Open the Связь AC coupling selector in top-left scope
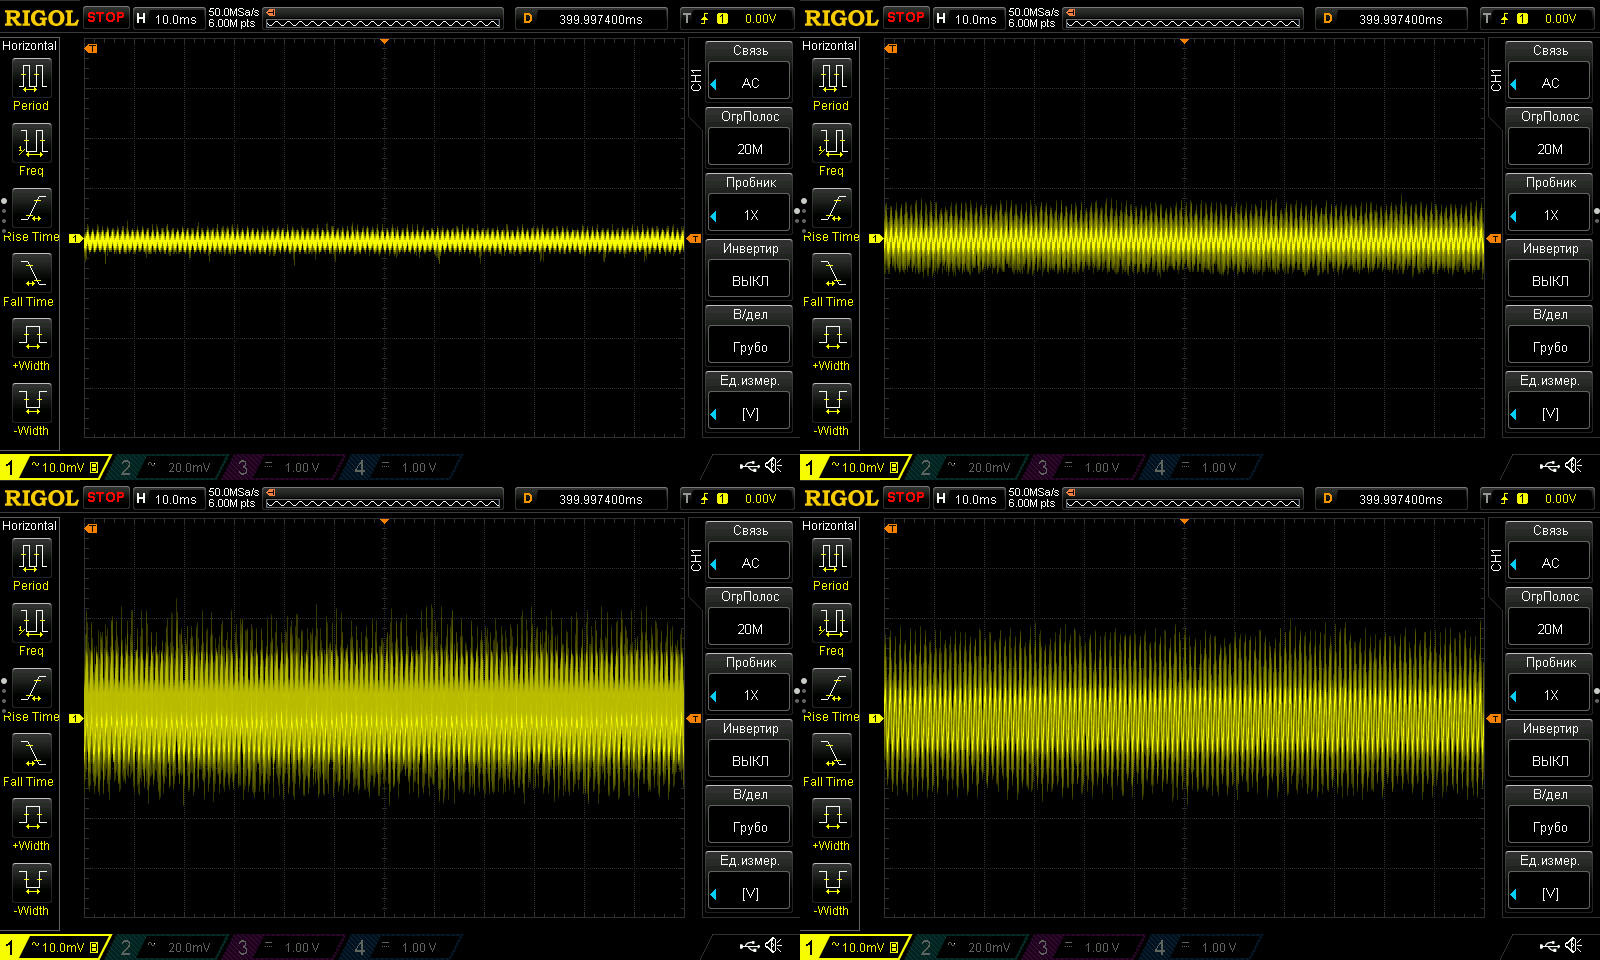Image resolution: width=1600 pixels, height=960 pixels. (750, 83)
